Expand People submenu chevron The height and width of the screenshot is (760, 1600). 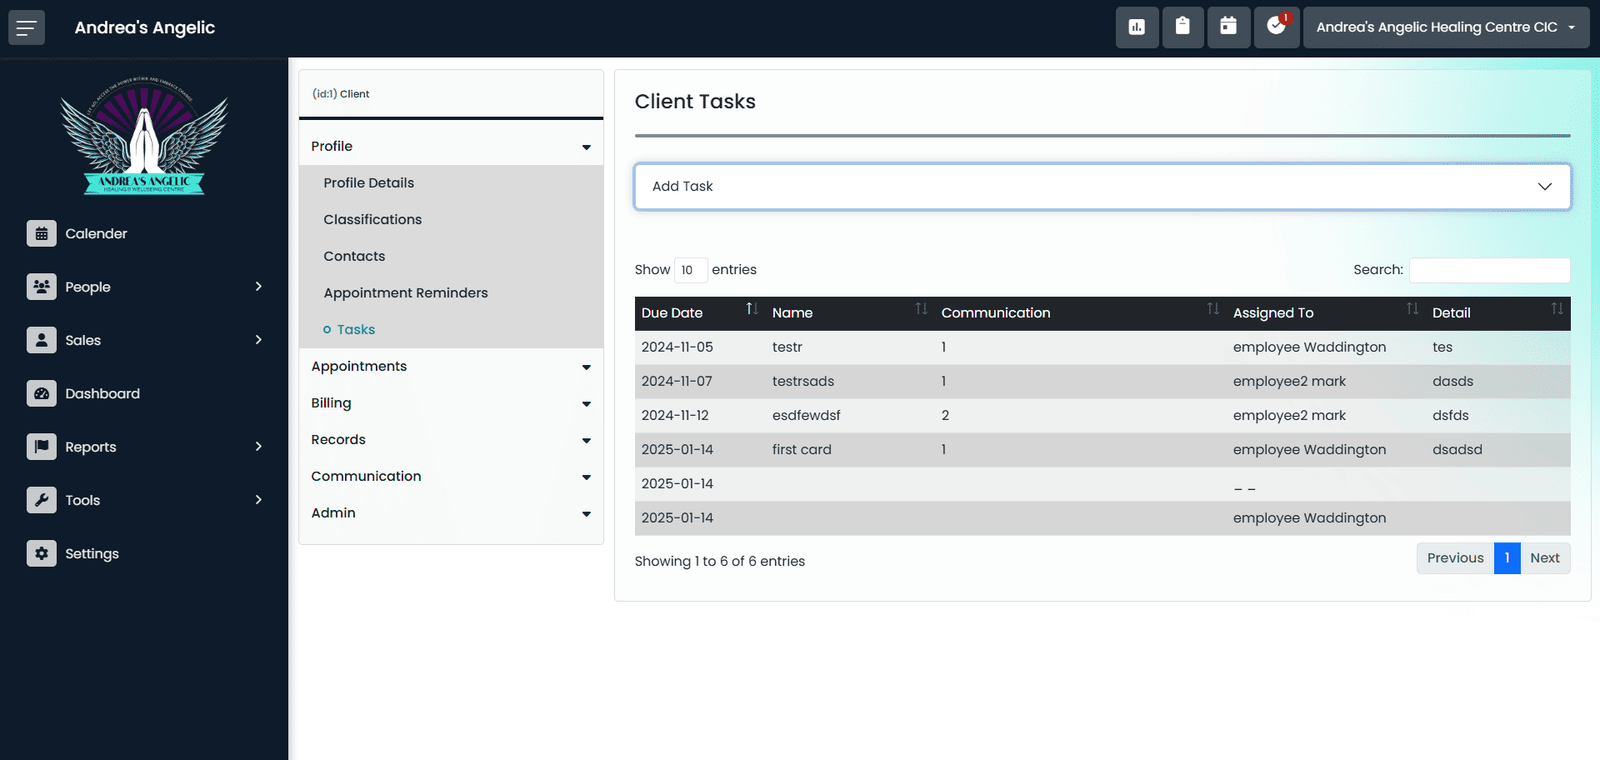click(258, 287)
